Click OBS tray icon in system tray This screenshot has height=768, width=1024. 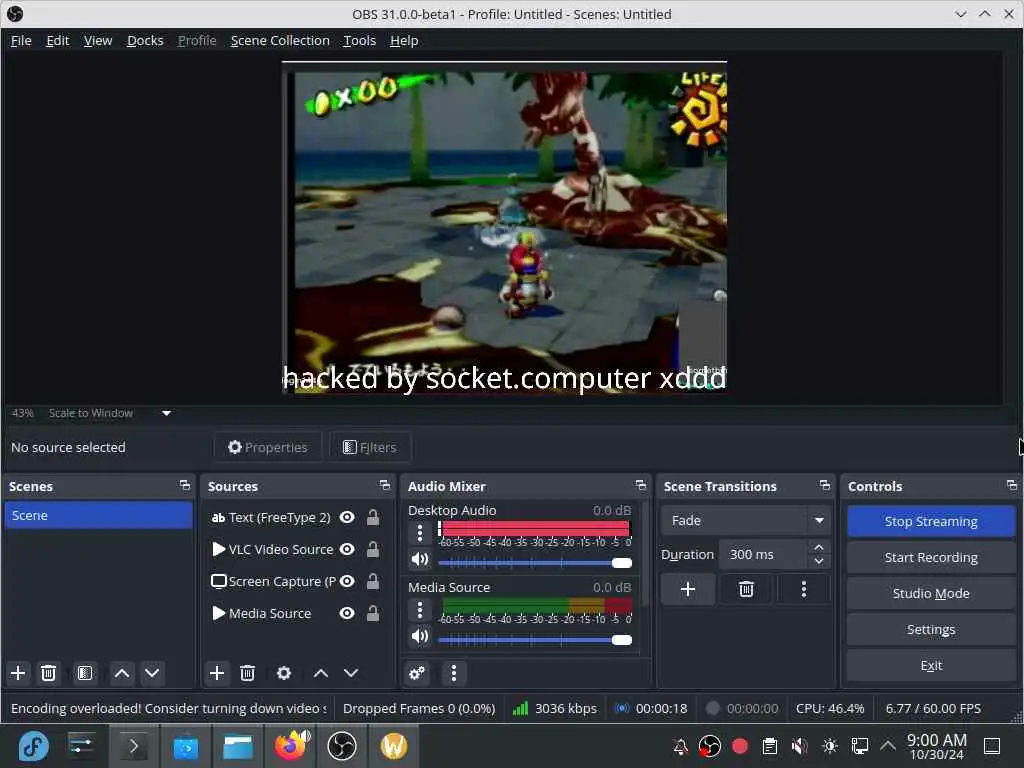[709, 745]
